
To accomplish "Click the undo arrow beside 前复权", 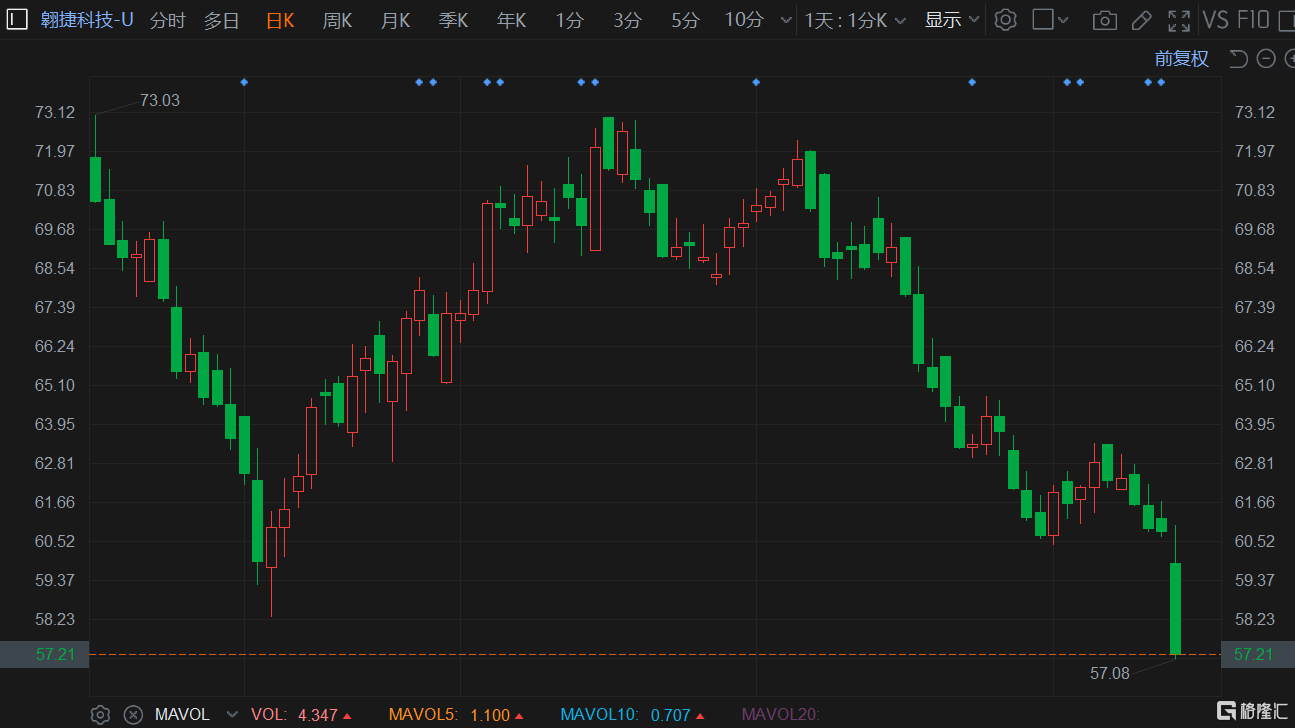I will 1238,59.
